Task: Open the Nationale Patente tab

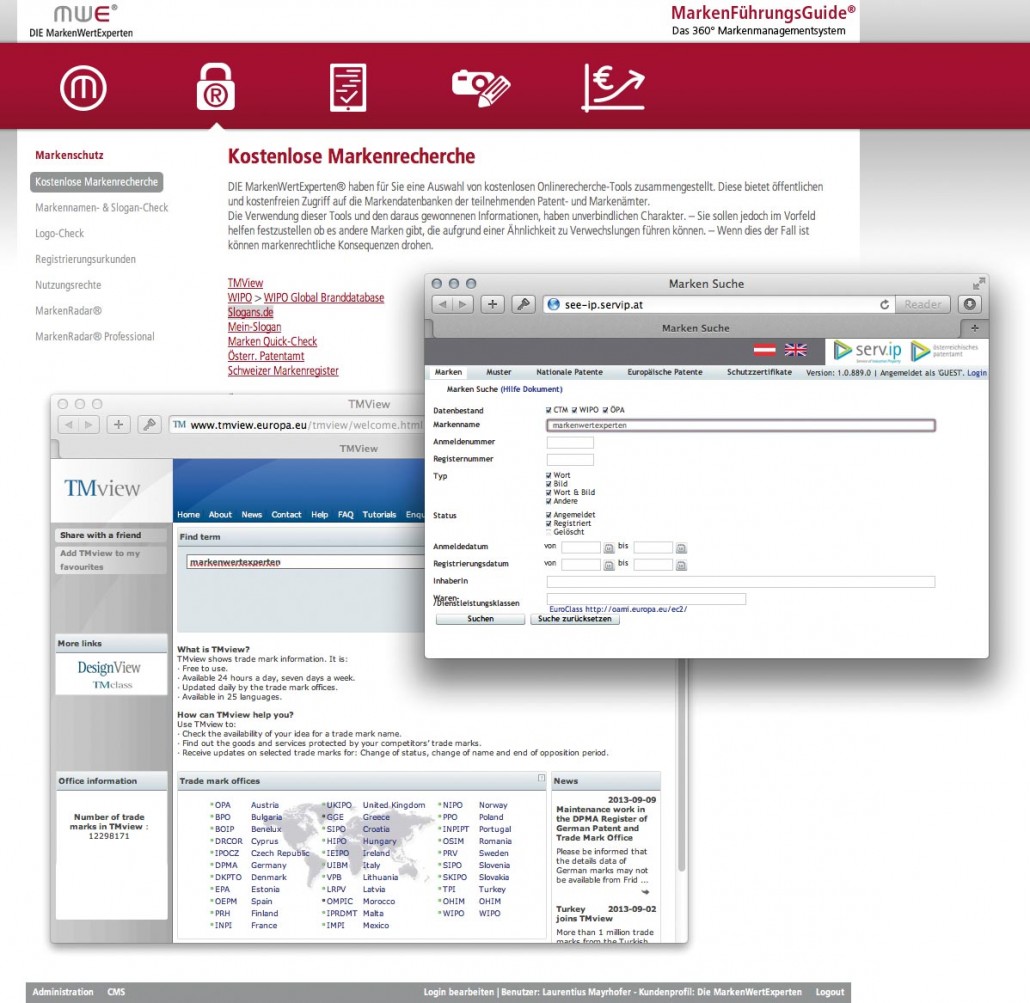Action: tap(569, 372)
